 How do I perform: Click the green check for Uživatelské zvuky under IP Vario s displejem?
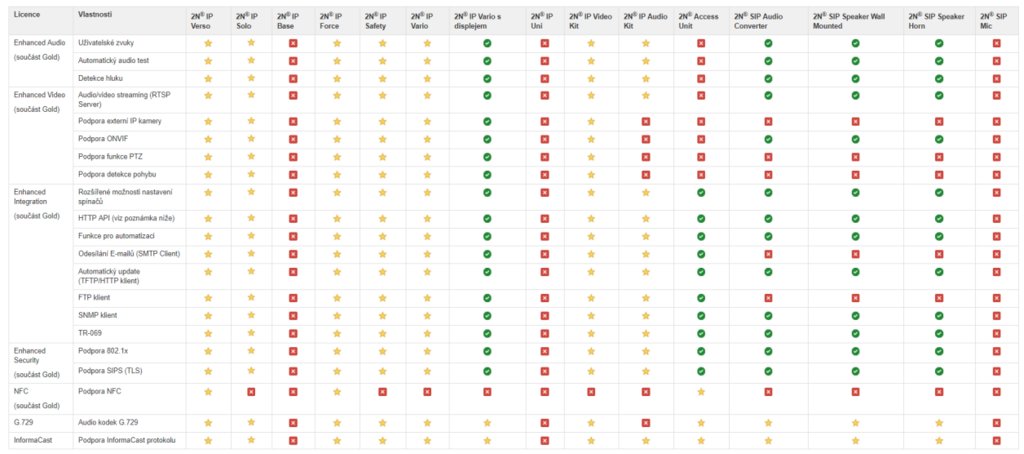pyautogui.click(x=487, y=44)
